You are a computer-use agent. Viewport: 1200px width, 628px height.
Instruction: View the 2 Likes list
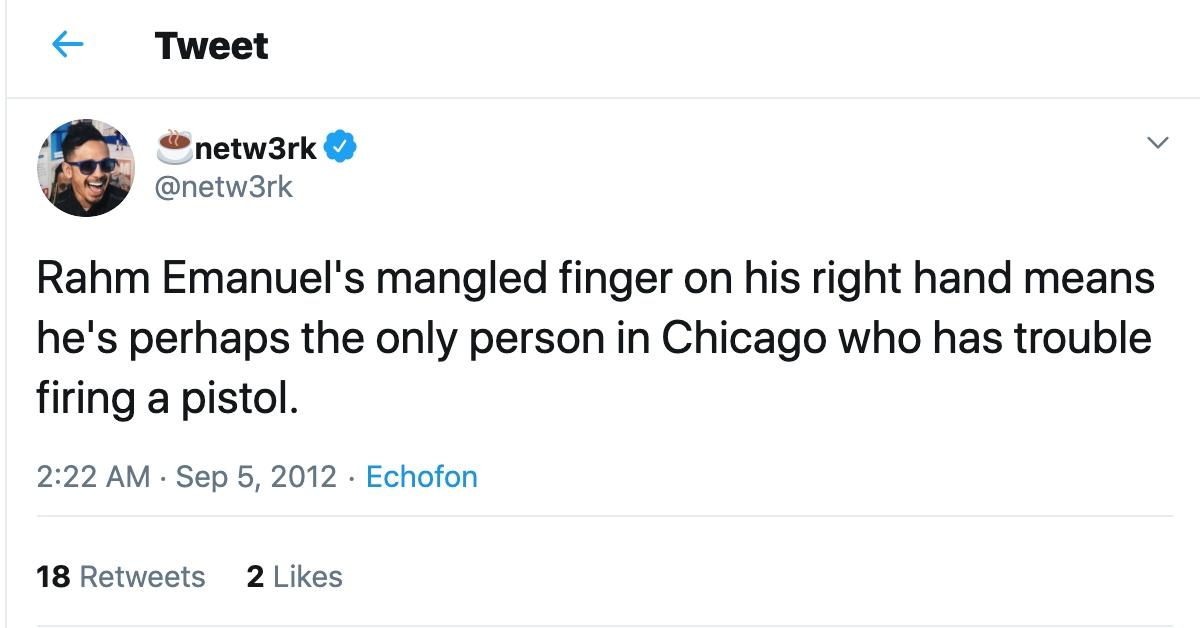(x=292, y=576)
